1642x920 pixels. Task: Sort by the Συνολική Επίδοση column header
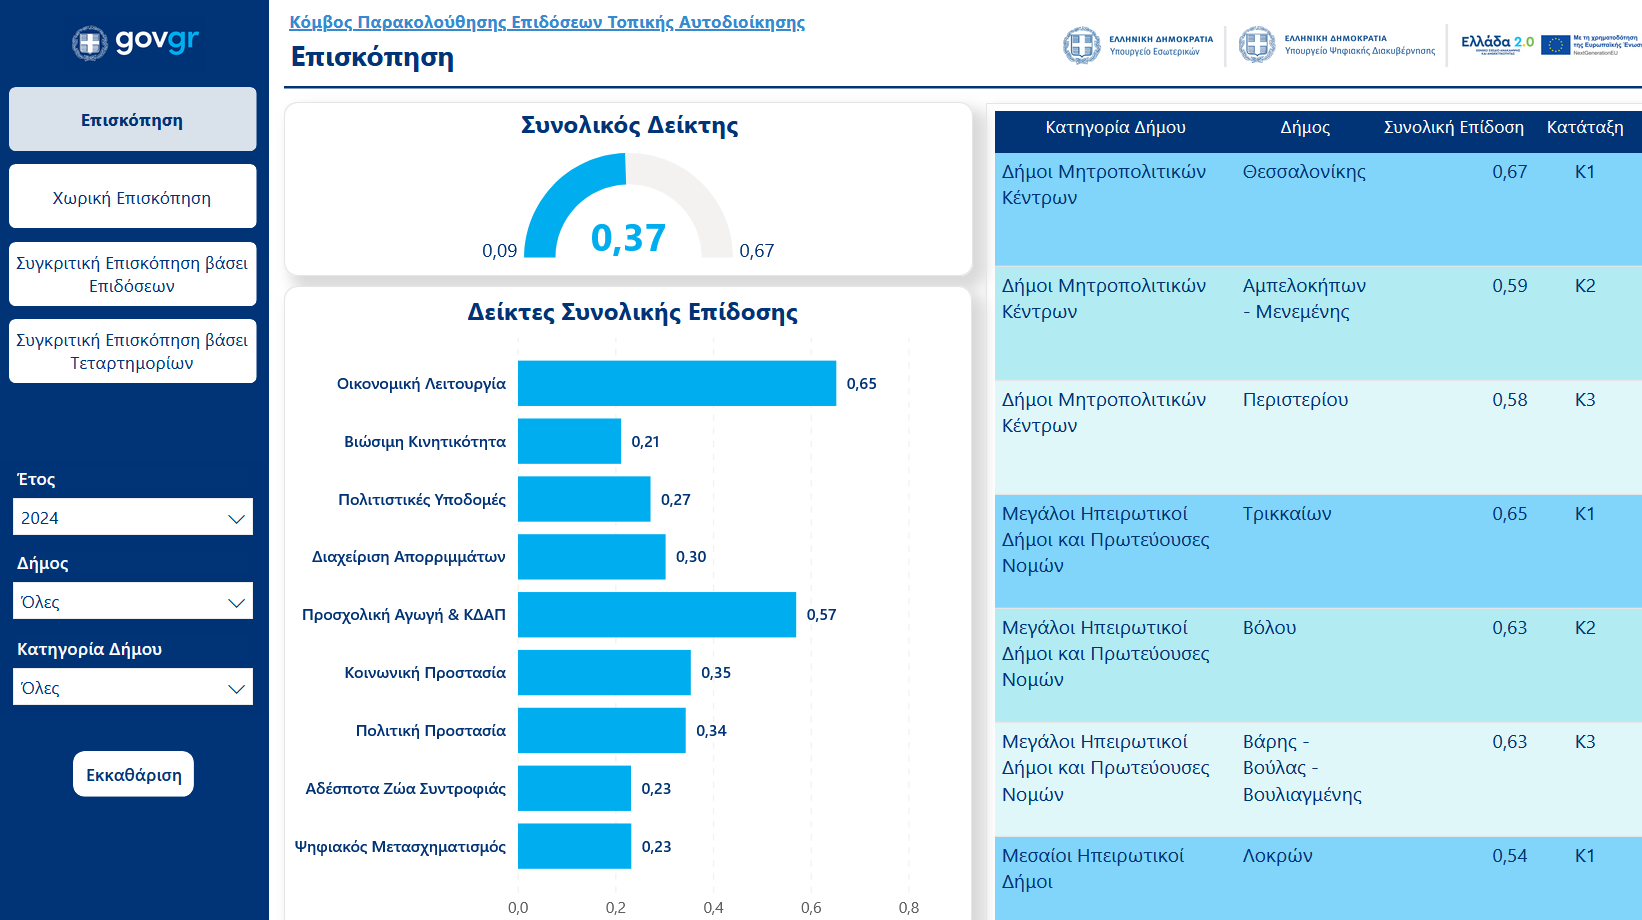tap(1453, 128)
